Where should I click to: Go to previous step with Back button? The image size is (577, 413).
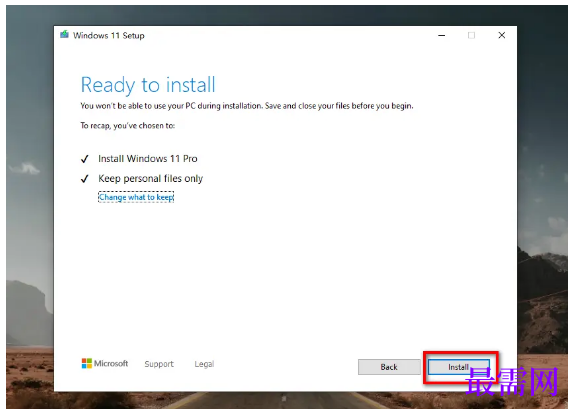[x=389, y=367]
